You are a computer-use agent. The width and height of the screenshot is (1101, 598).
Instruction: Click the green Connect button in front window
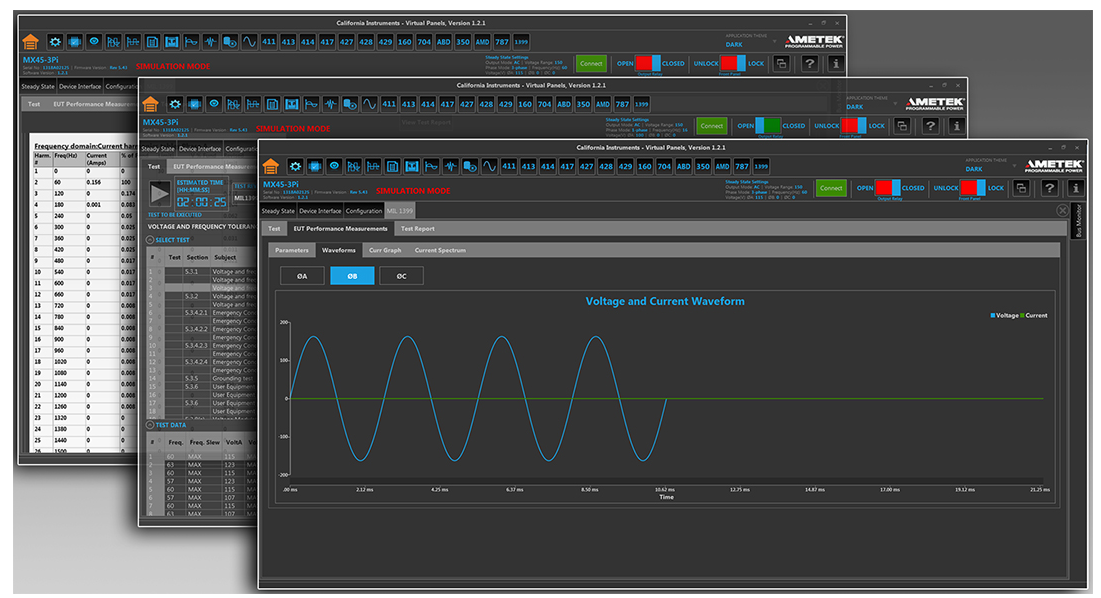[x=831, y=188]
